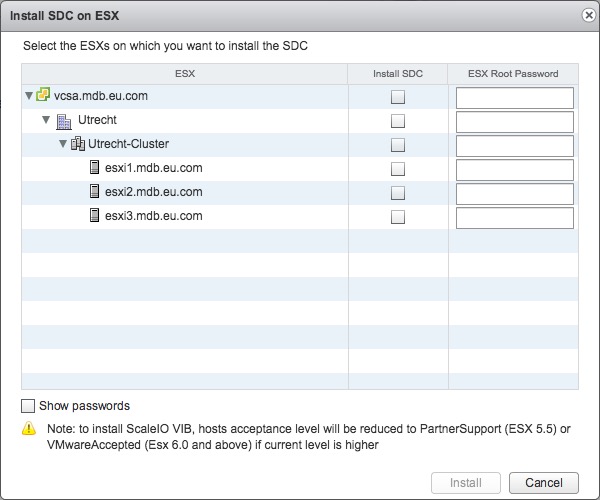
Task: Click the yellow warning icon beside the note
Action: (28, 430)
